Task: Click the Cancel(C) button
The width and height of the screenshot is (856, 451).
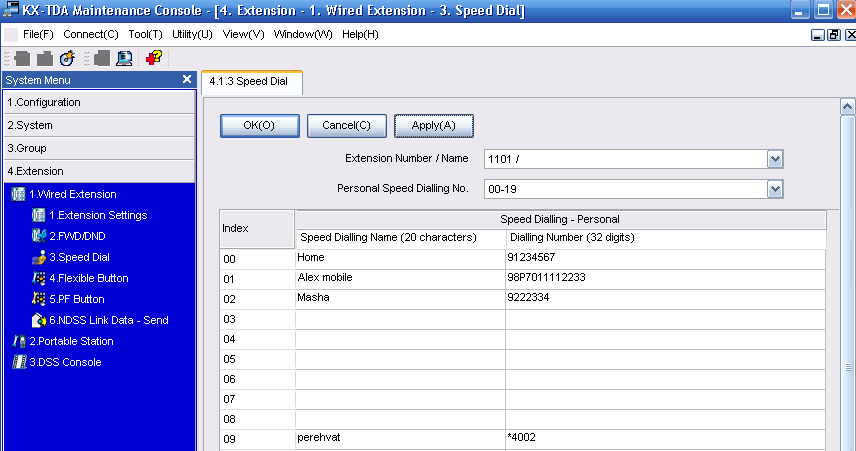Action: [x=347, y=126]
